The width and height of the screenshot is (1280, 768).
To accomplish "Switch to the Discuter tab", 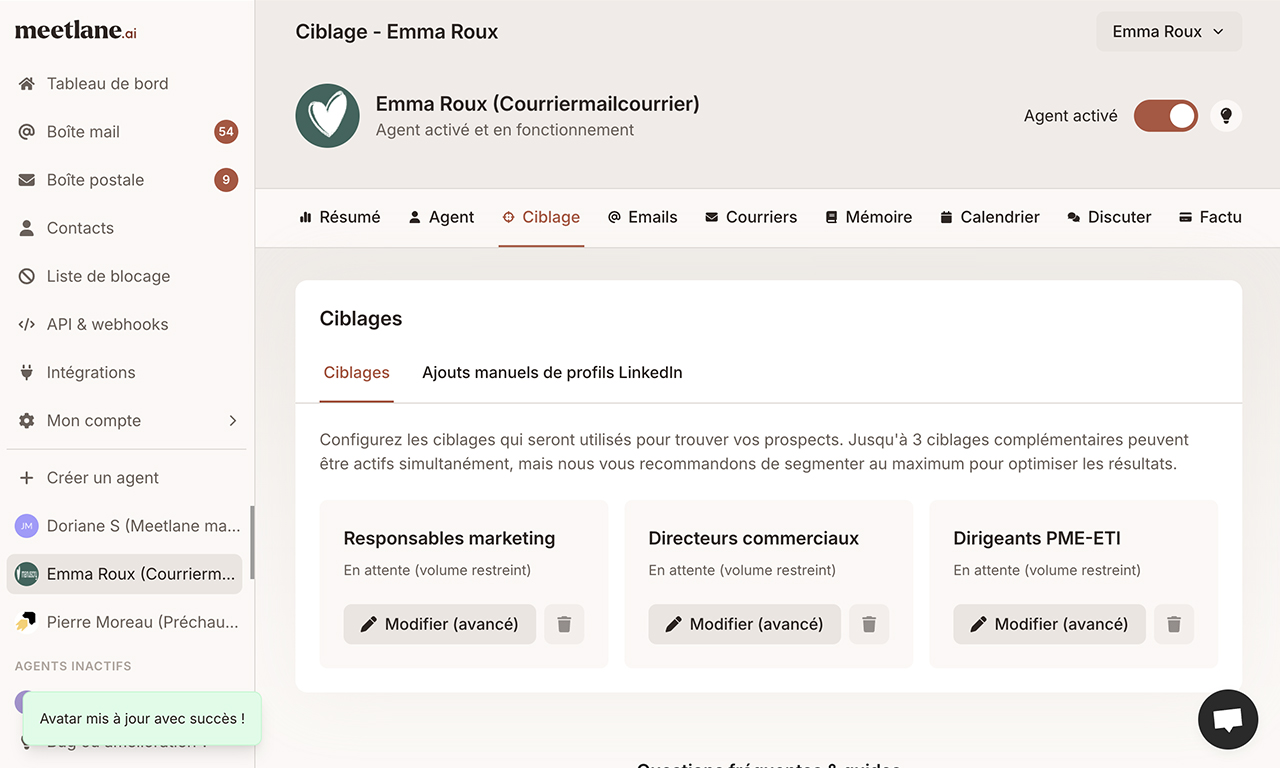I will [x=1109, y=216].
